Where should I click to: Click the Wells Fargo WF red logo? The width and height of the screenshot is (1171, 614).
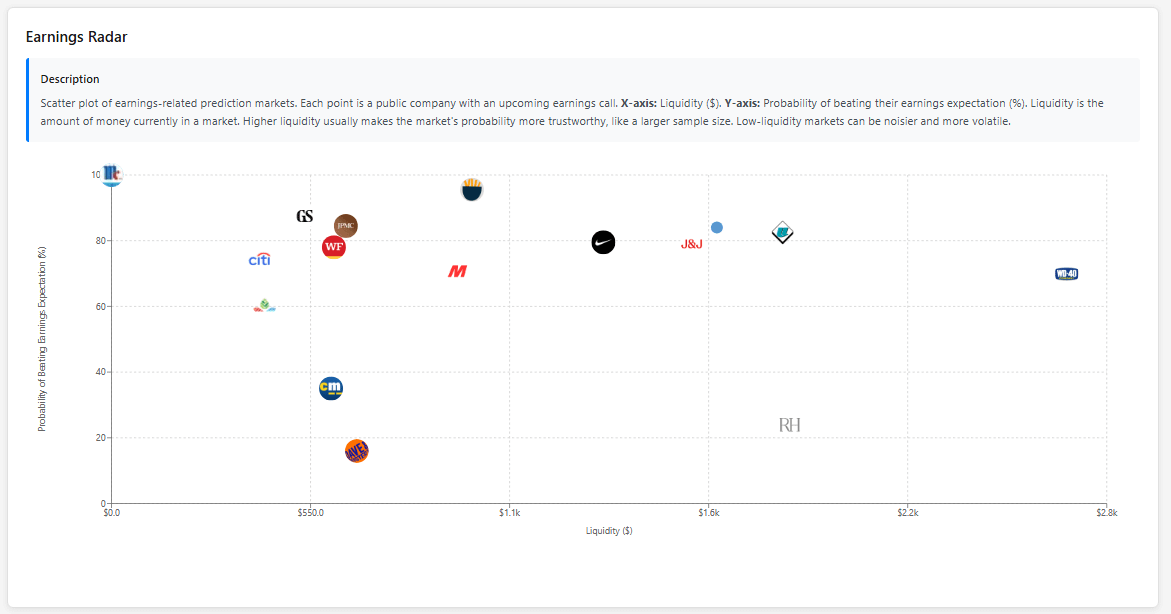(334, 247)
